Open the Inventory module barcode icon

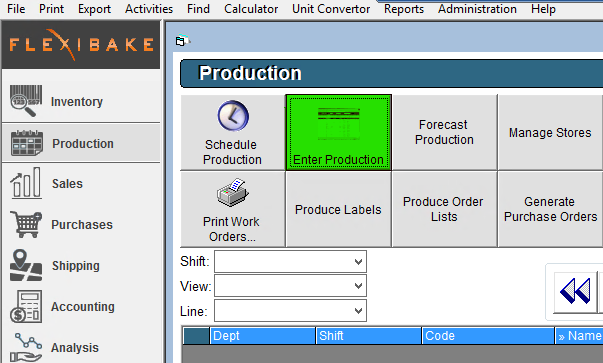click(x=26, y=101)
